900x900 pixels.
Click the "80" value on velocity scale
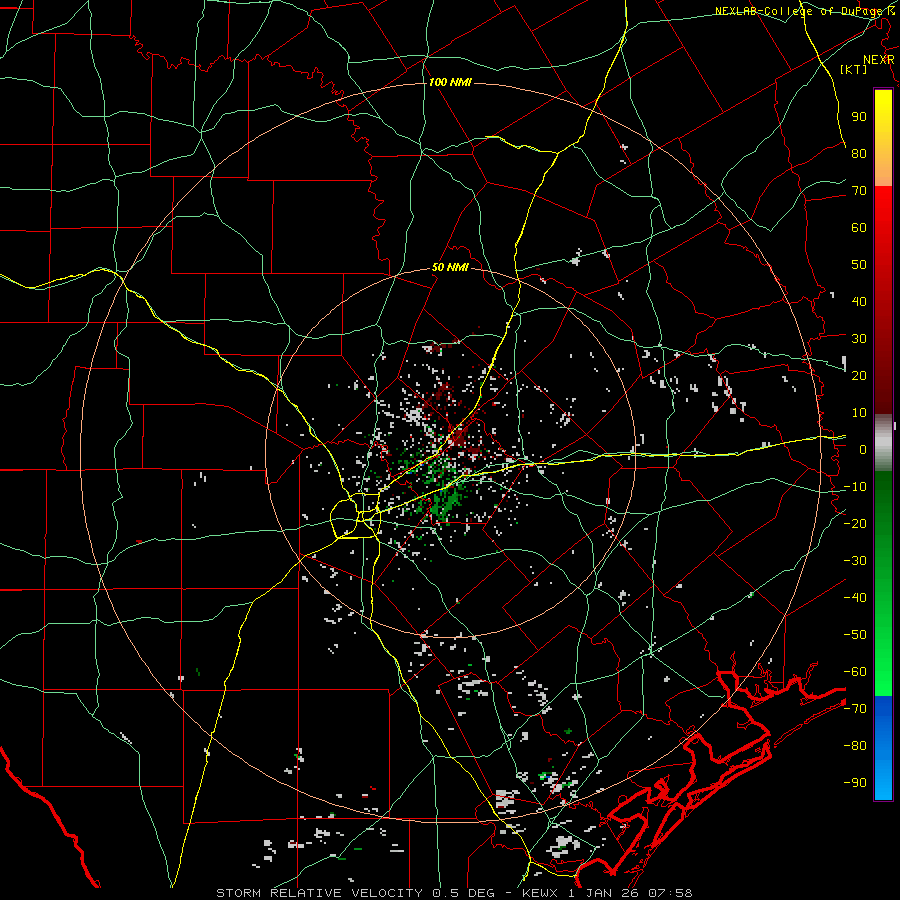coord(859,153)
